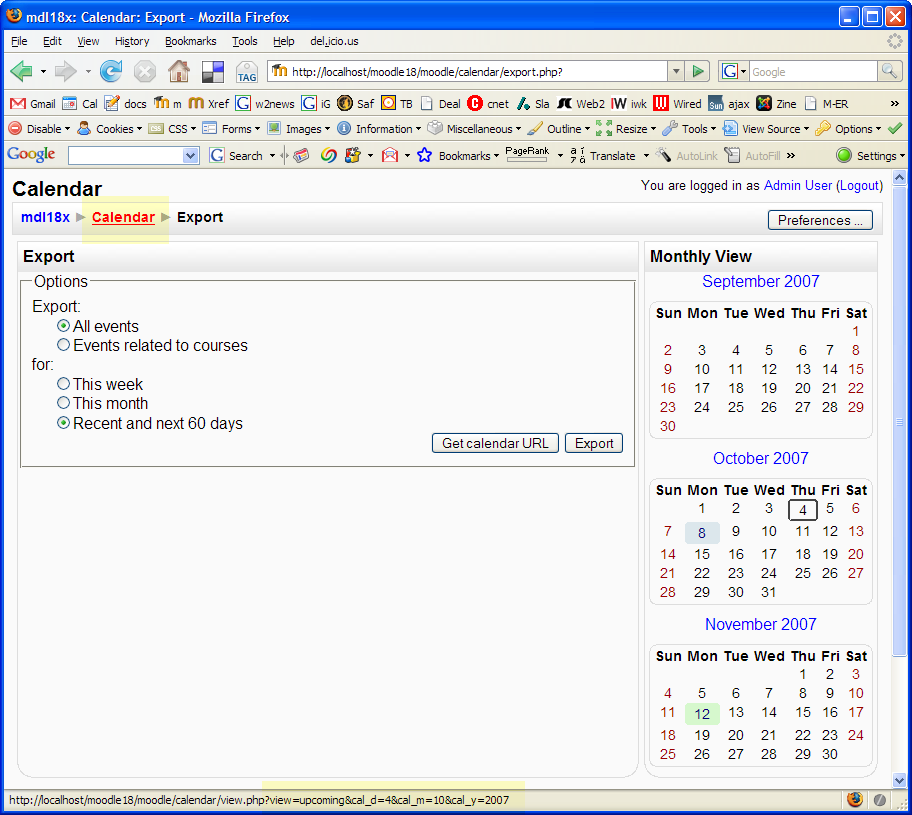Click the page scrollbar down arrow
This screenshot has height=815, width=912.
click(899, 780)
